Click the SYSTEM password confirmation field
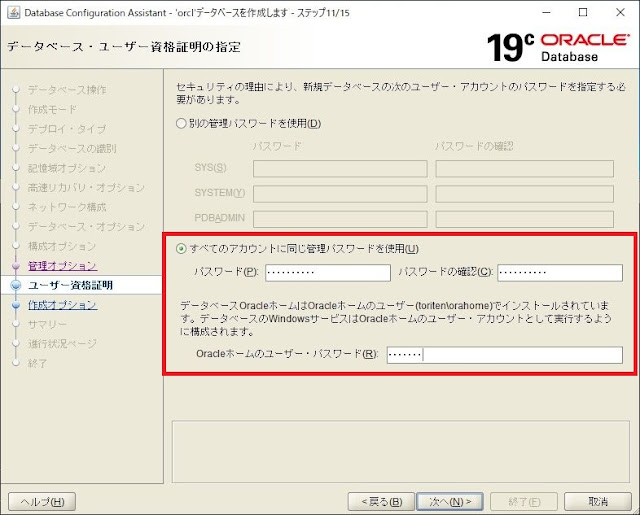The image size is (640, 515). click(524, 194)
